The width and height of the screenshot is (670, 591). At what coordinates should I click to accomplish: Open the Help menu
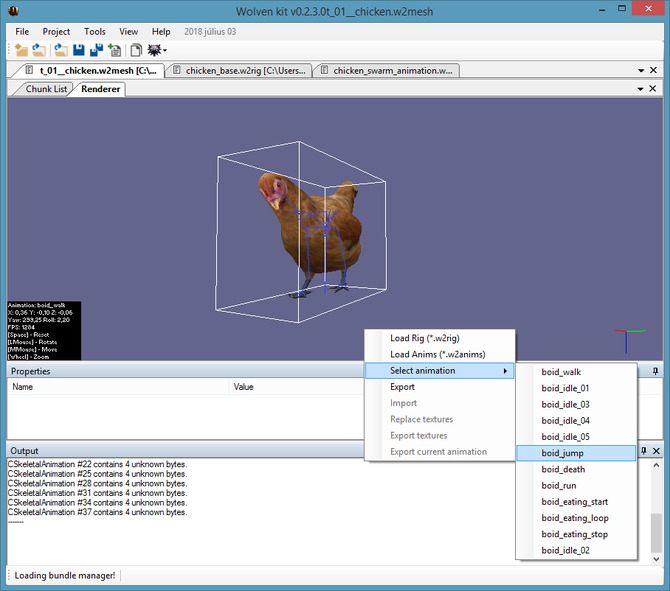click(161, 32)
